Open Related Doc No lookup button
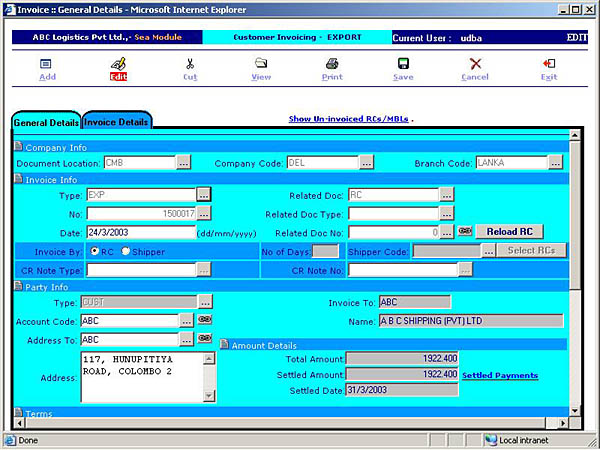Image resolution: width=600 pixels, height=450 pixels. point(446,232)
